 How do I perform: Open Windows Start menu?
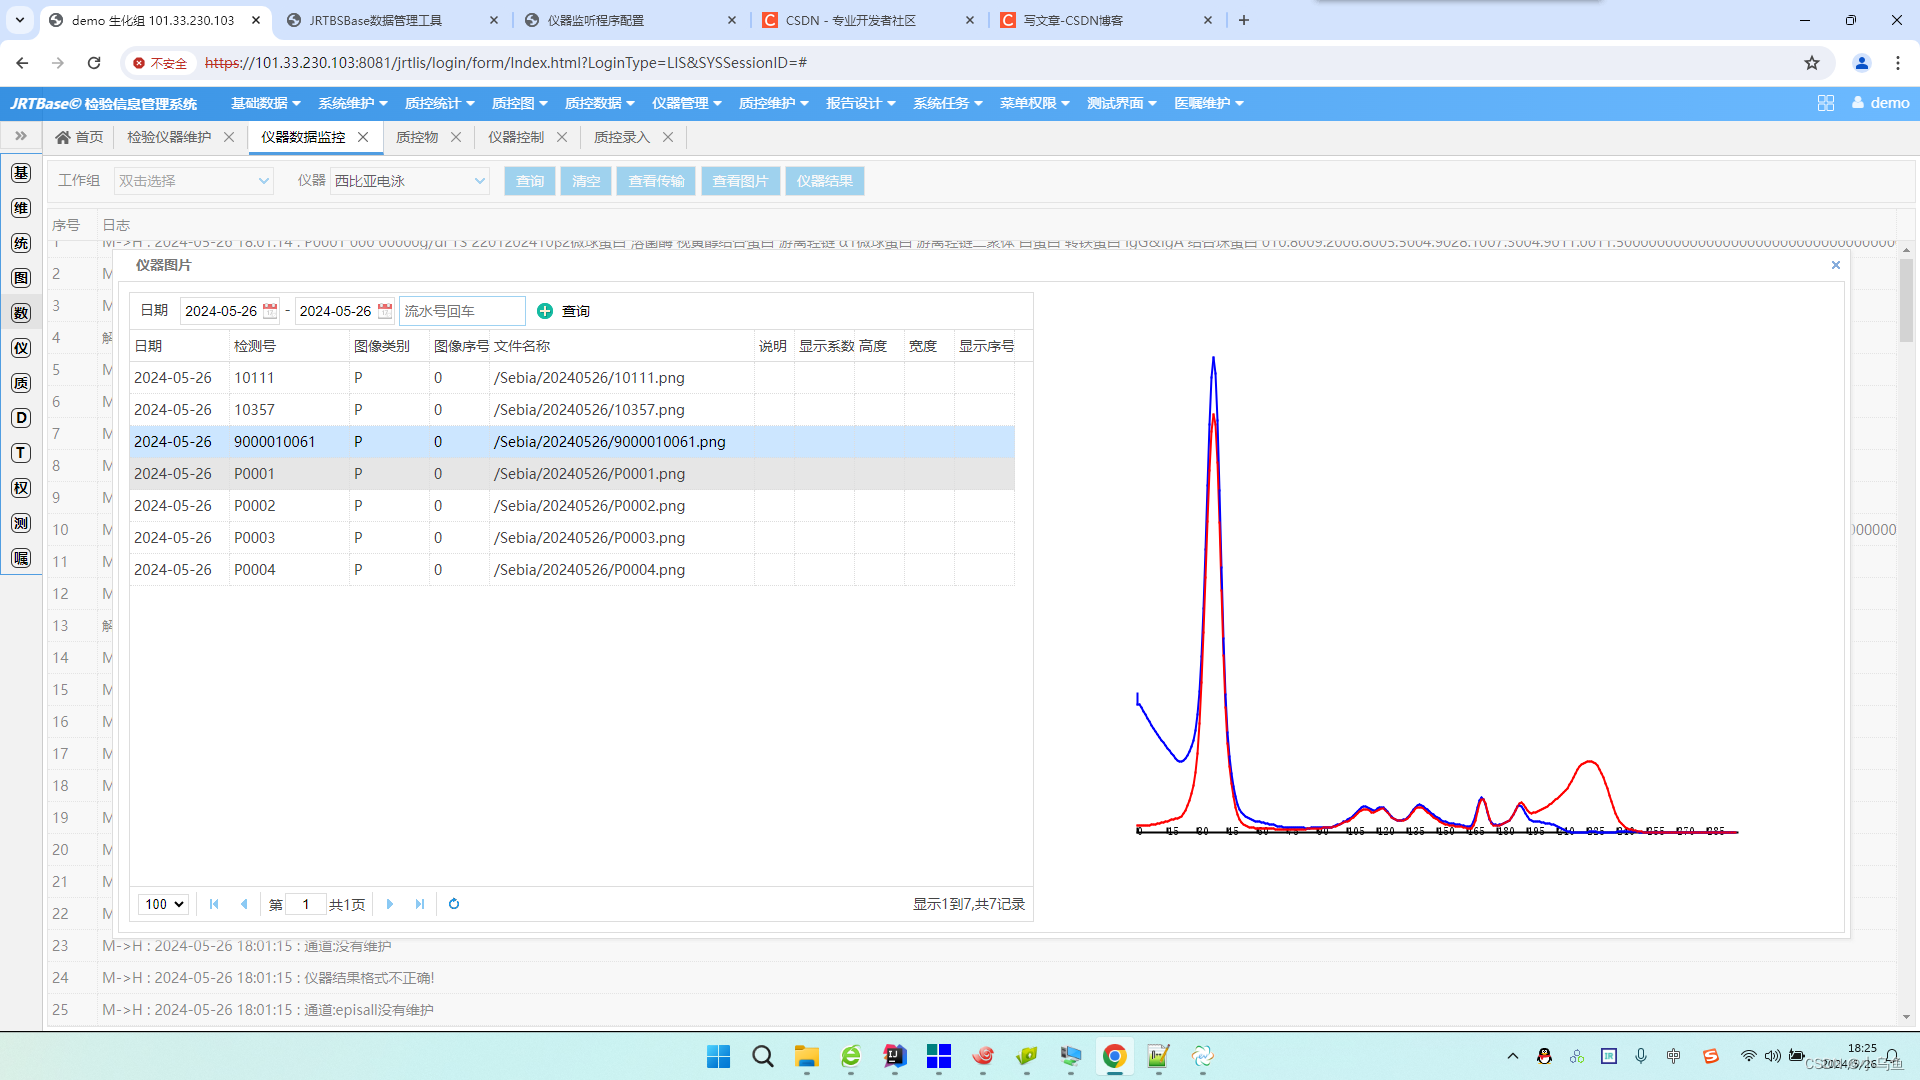click(x=719, y=1056)
